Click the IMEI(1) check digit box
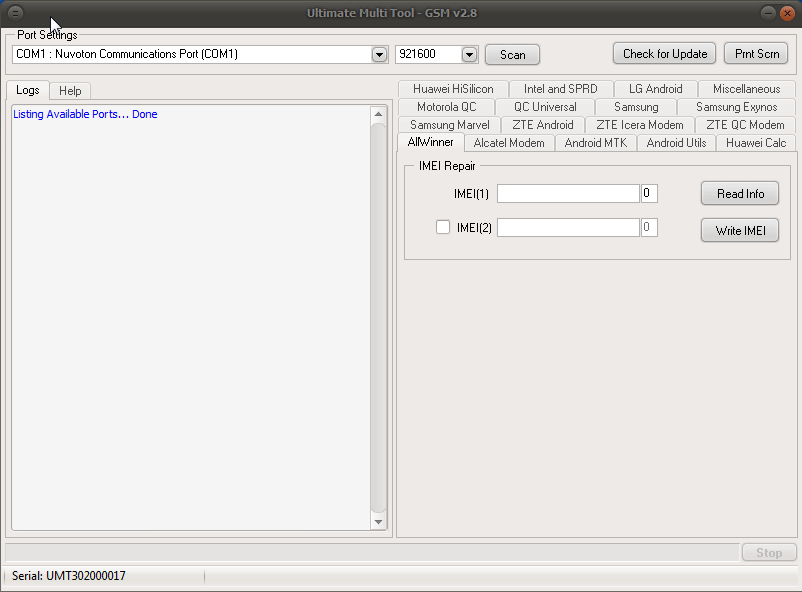 click(649, 193)
